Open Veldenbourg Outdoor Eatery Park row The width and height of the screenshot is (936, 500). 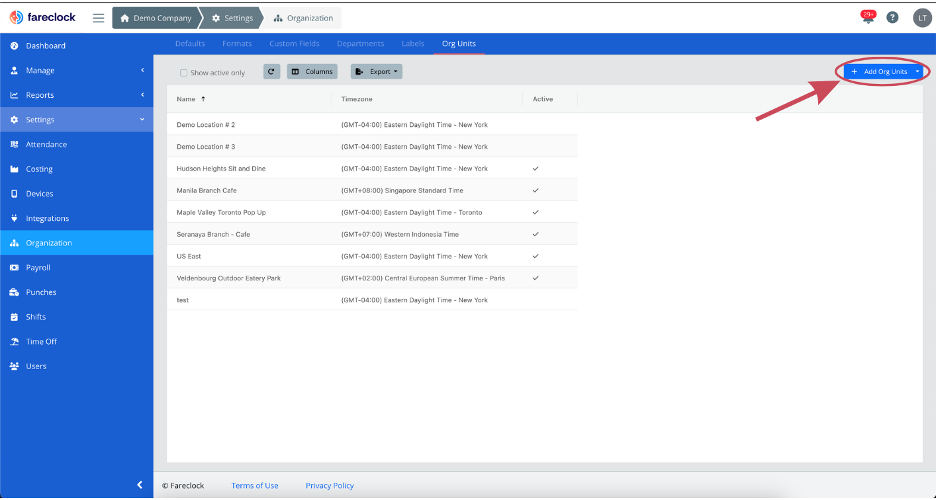click(372, 278)
